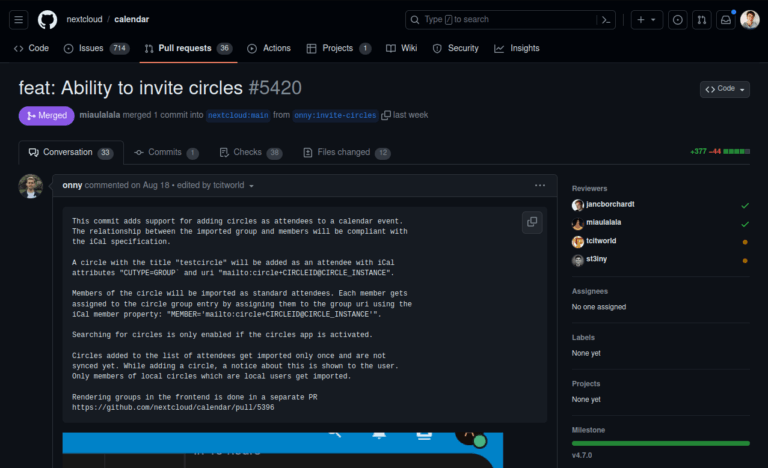768x468 pixels.
Task: Open reviewer miaulalala's profile
Action: [603, 222]
